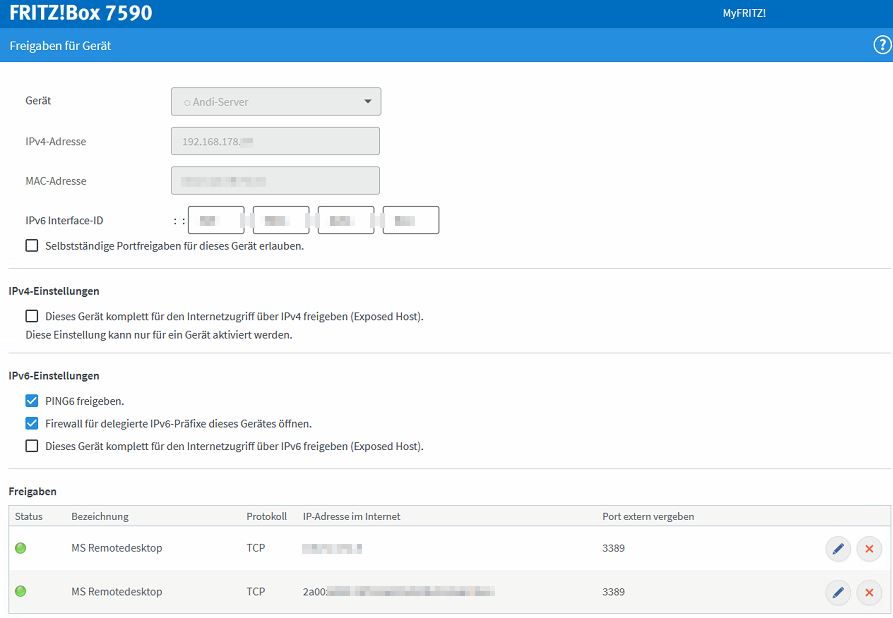Click green status dot of 2a00 share row

pyautogui.click(x=21, y=591)
